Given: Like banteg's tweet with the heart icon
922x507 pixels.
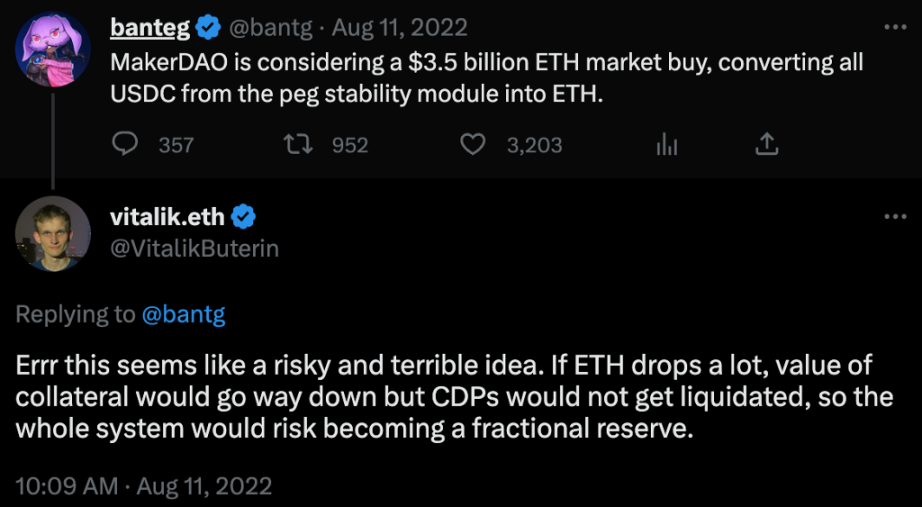Looking at the screenshot, I should tap(472, 145).
